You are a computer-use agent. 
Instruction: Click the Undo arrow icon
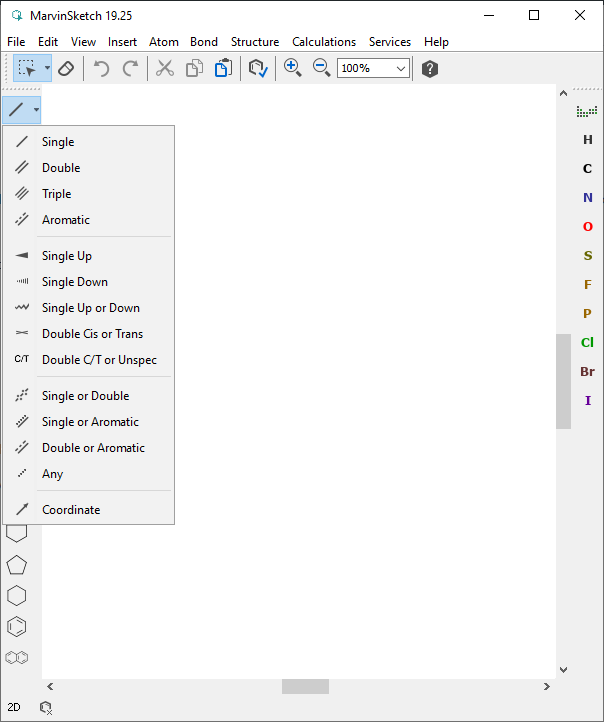coord(101,69)
